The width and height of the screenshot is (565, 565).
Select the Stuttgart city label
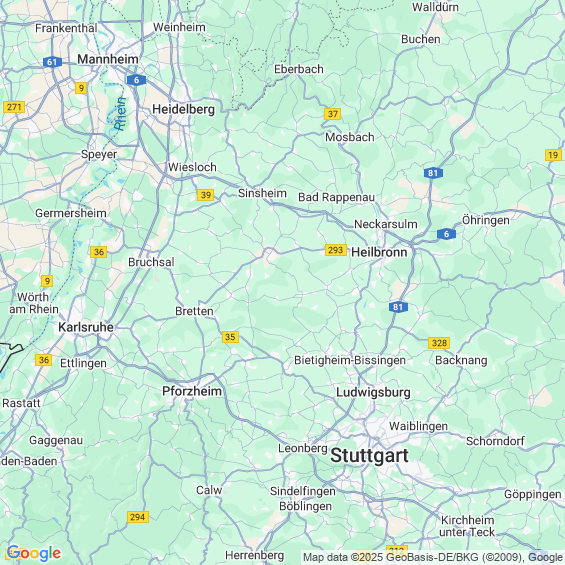pos(369,455)
